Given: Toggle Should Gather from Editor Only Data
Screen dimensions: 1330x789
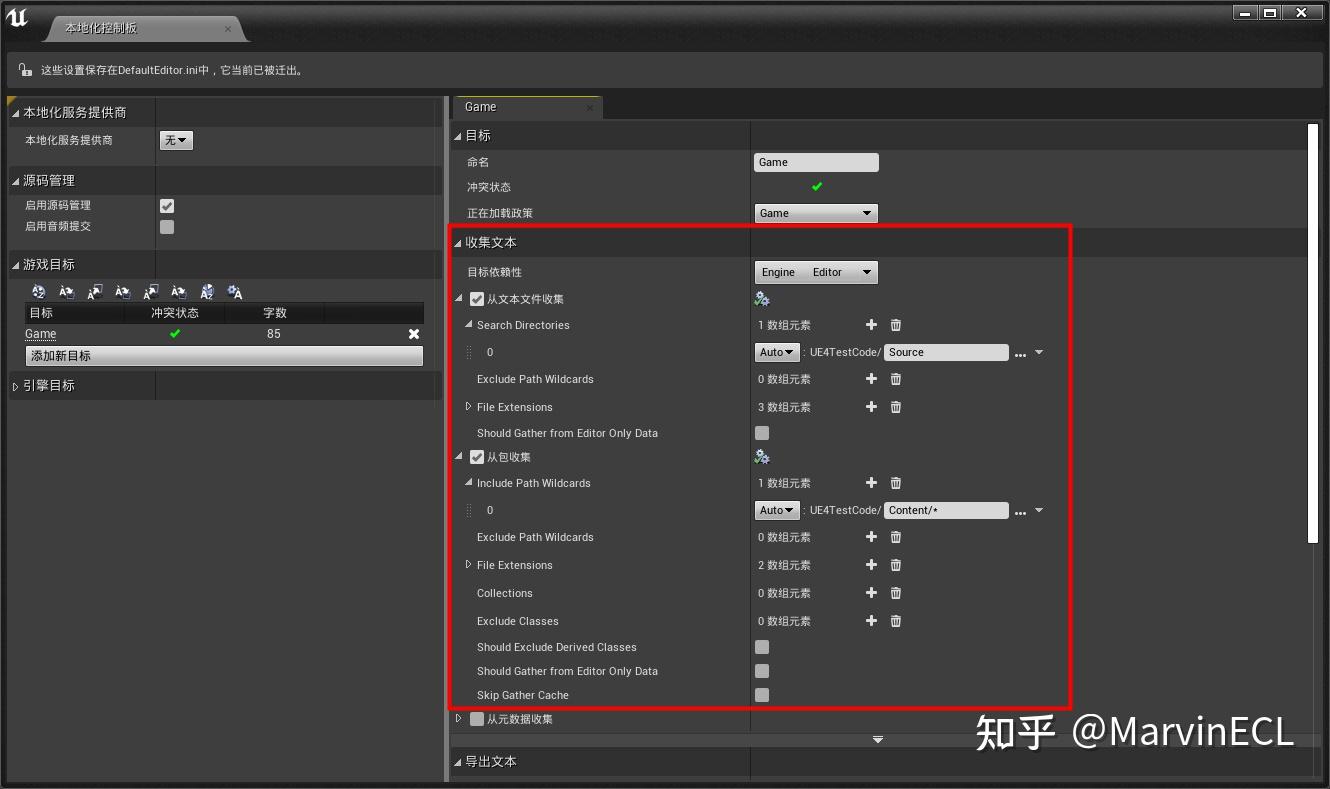Looking at the screenshot, I should pos(762,432).
